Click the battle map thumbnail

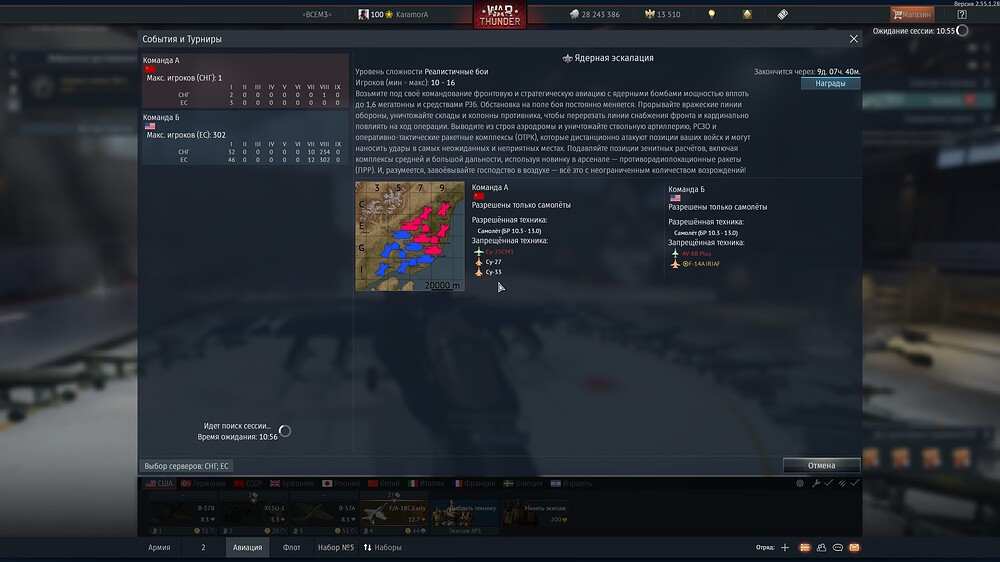pyautogui.click(x=410, y=236)
